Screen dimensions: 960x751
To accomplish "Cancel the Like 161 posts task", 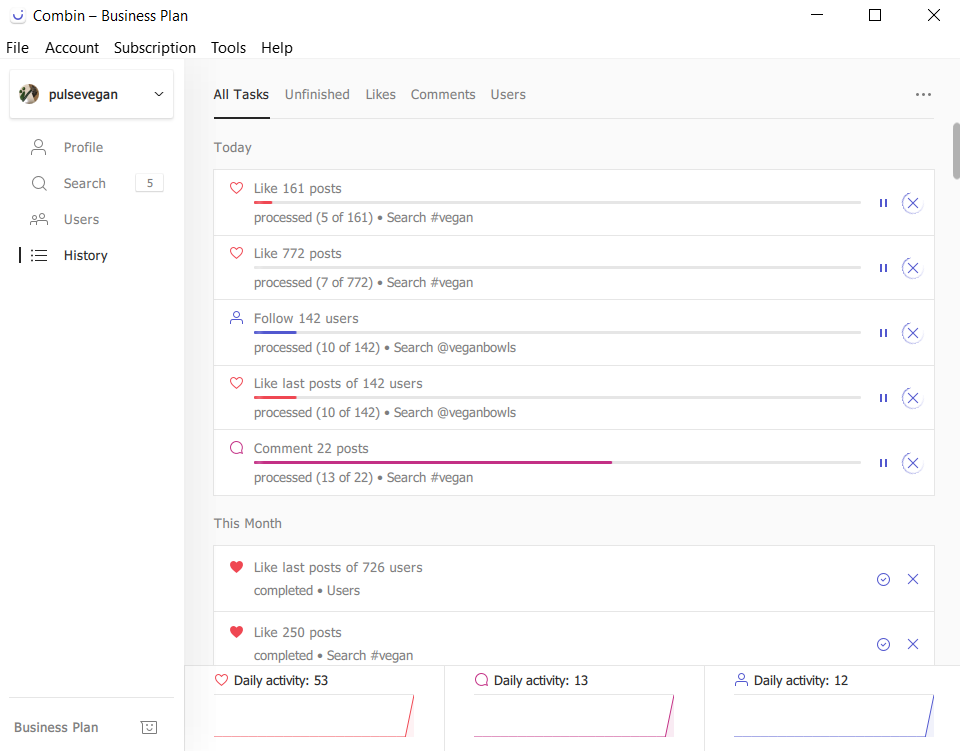I will tap(912, 203).
